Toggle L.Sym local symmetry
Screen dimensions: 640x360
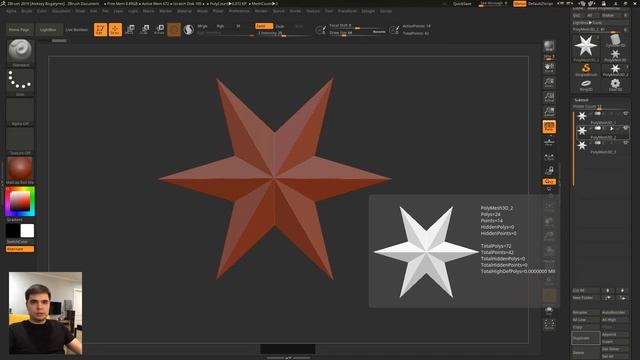(x=549, y=156)
